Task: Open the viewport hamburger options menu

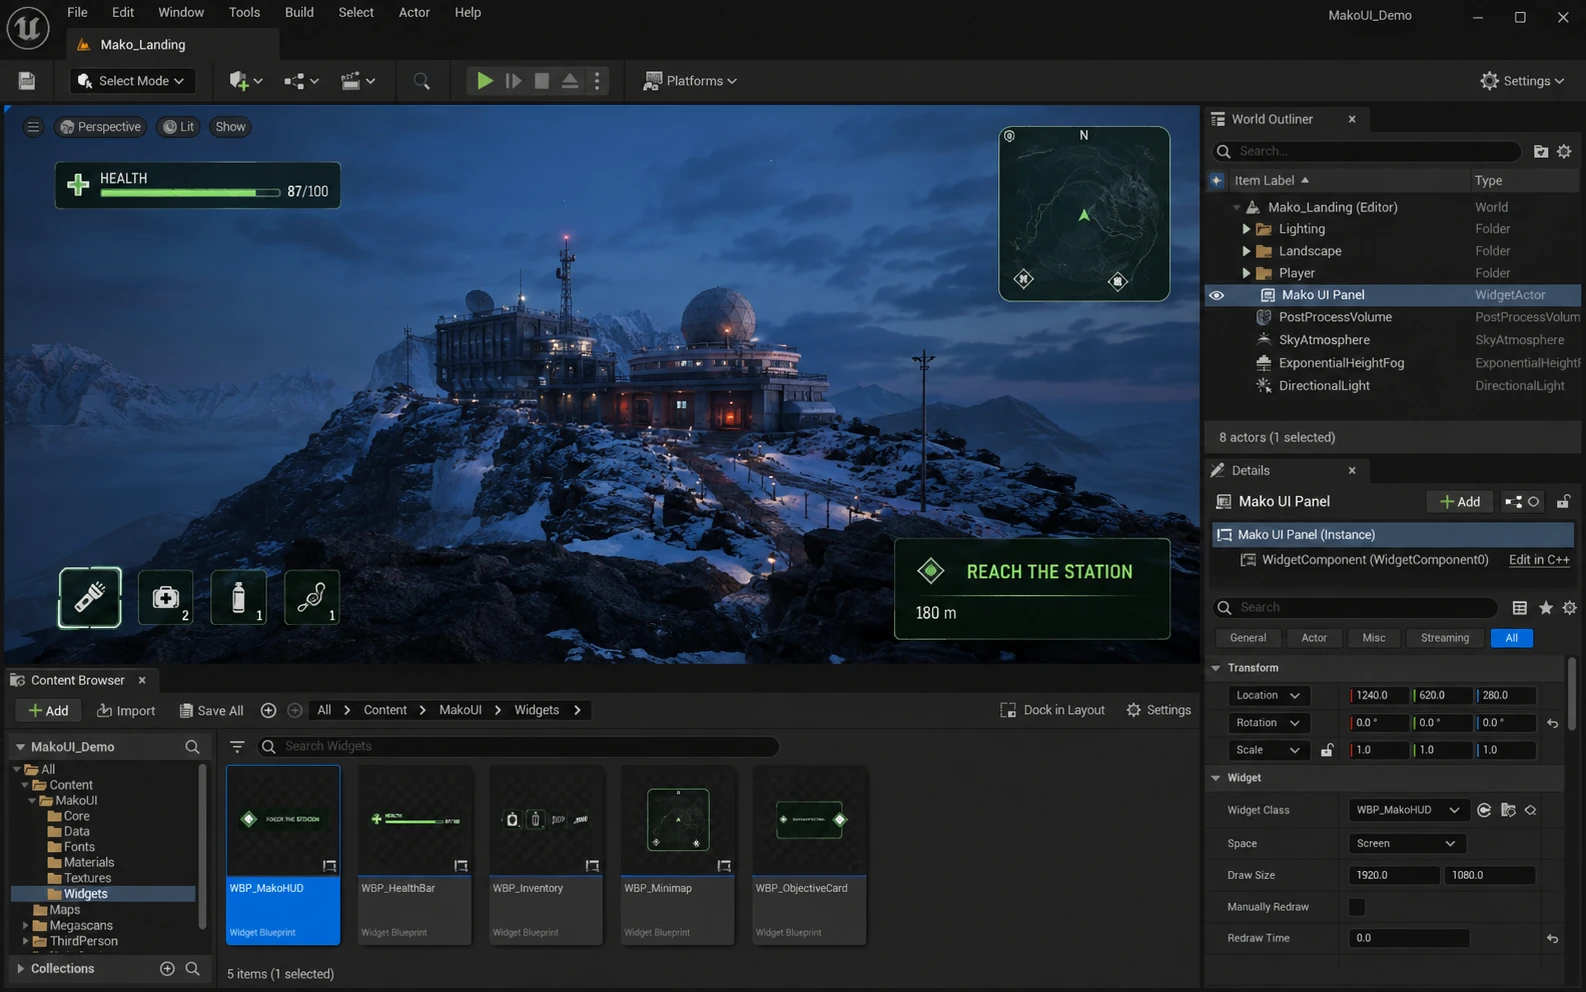Action: point(33,127)
